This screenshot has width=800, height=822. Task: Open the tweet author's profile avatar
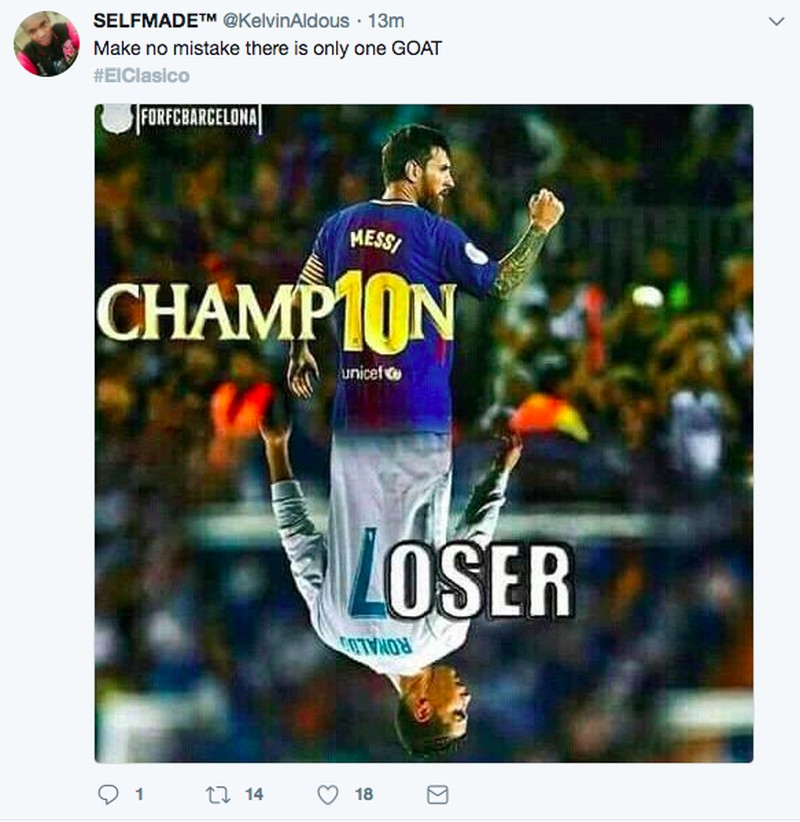click(46, 46)
